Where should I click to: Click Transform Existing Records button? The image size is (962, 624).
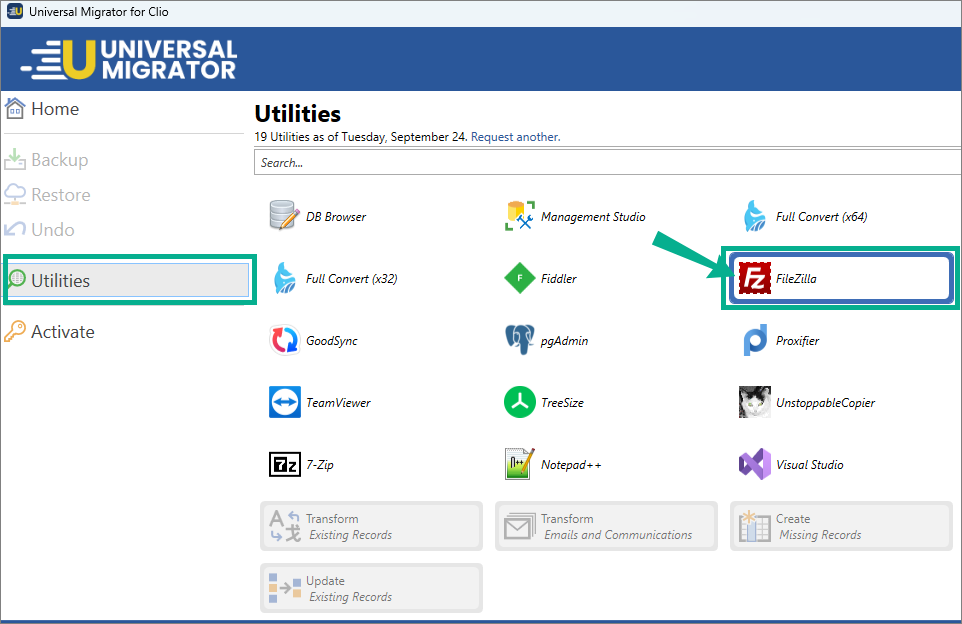[x=371, y=526]
